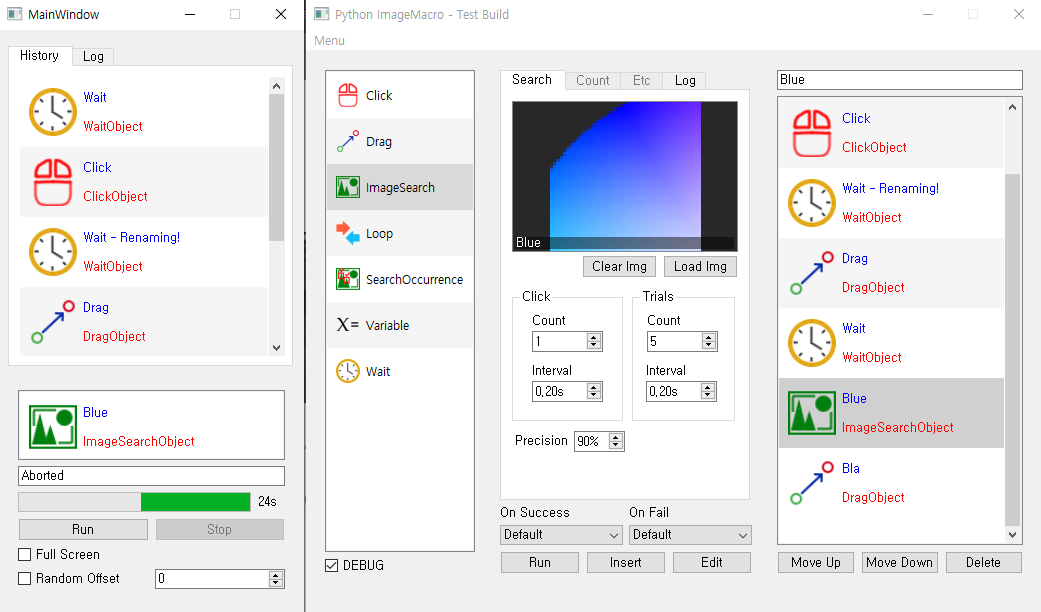Click the Delete button
1041x612 pixels.
[x=983, y=562]
